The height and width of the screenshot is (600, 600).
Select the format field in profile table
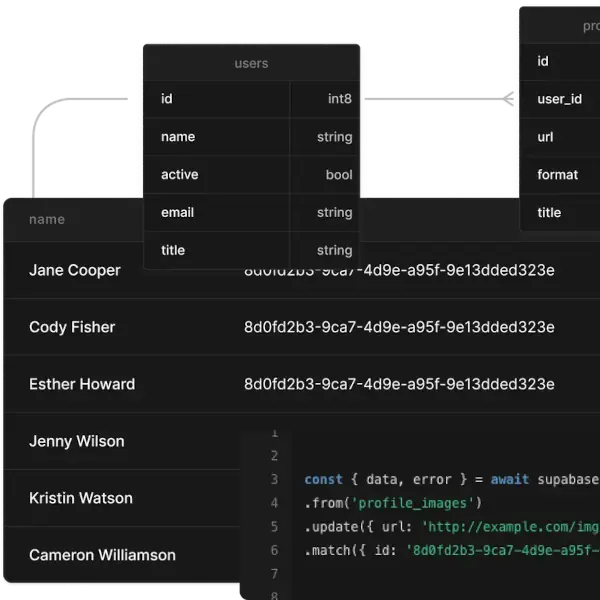pos(557,175)
